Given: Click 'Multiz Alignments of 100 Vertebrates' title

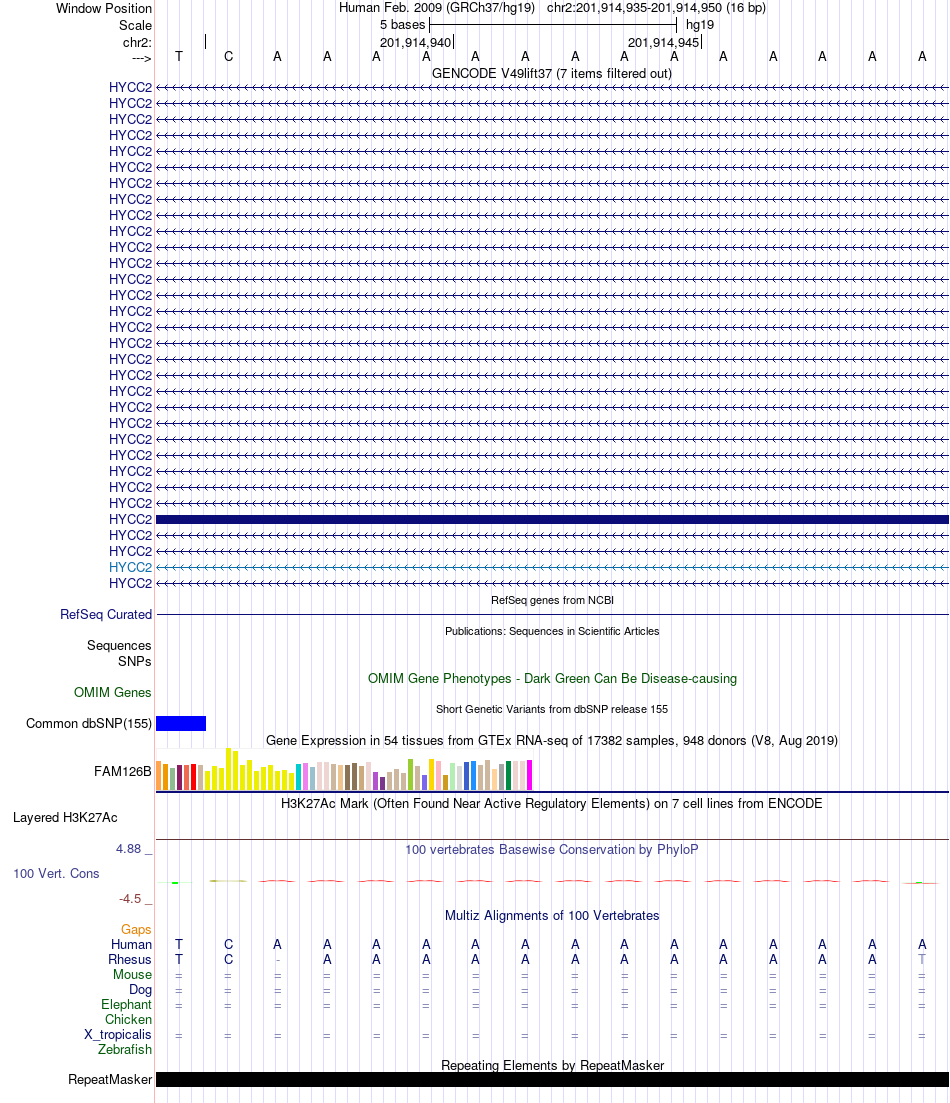Looking at the screenshot, I should point(552,915).
